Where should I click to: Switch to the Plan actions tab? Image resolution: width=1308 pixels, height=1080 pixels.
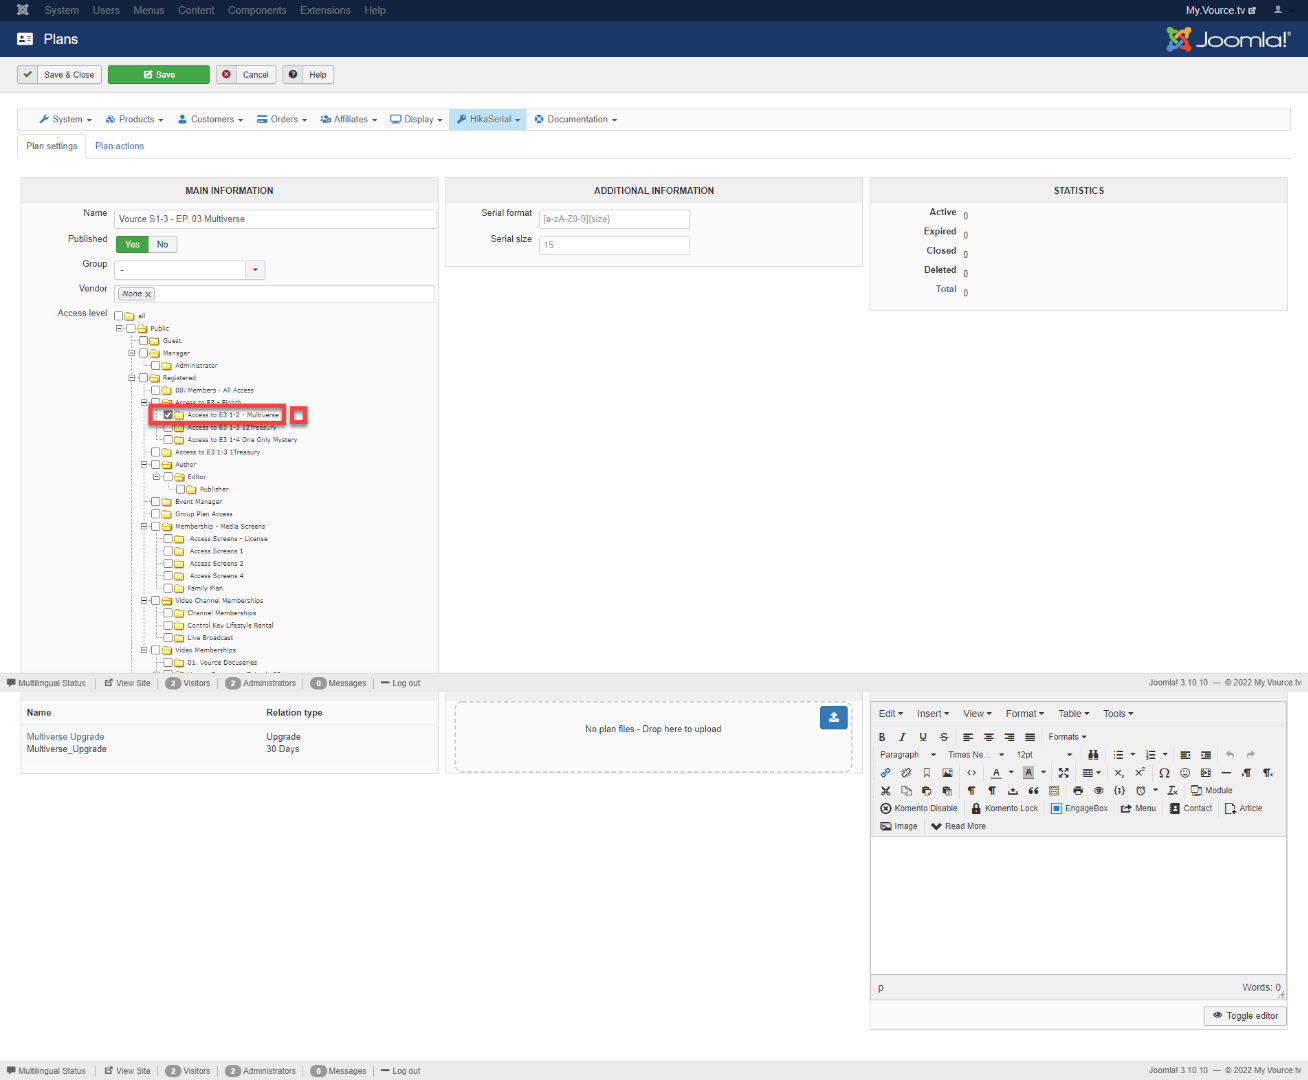pos(119,146)
